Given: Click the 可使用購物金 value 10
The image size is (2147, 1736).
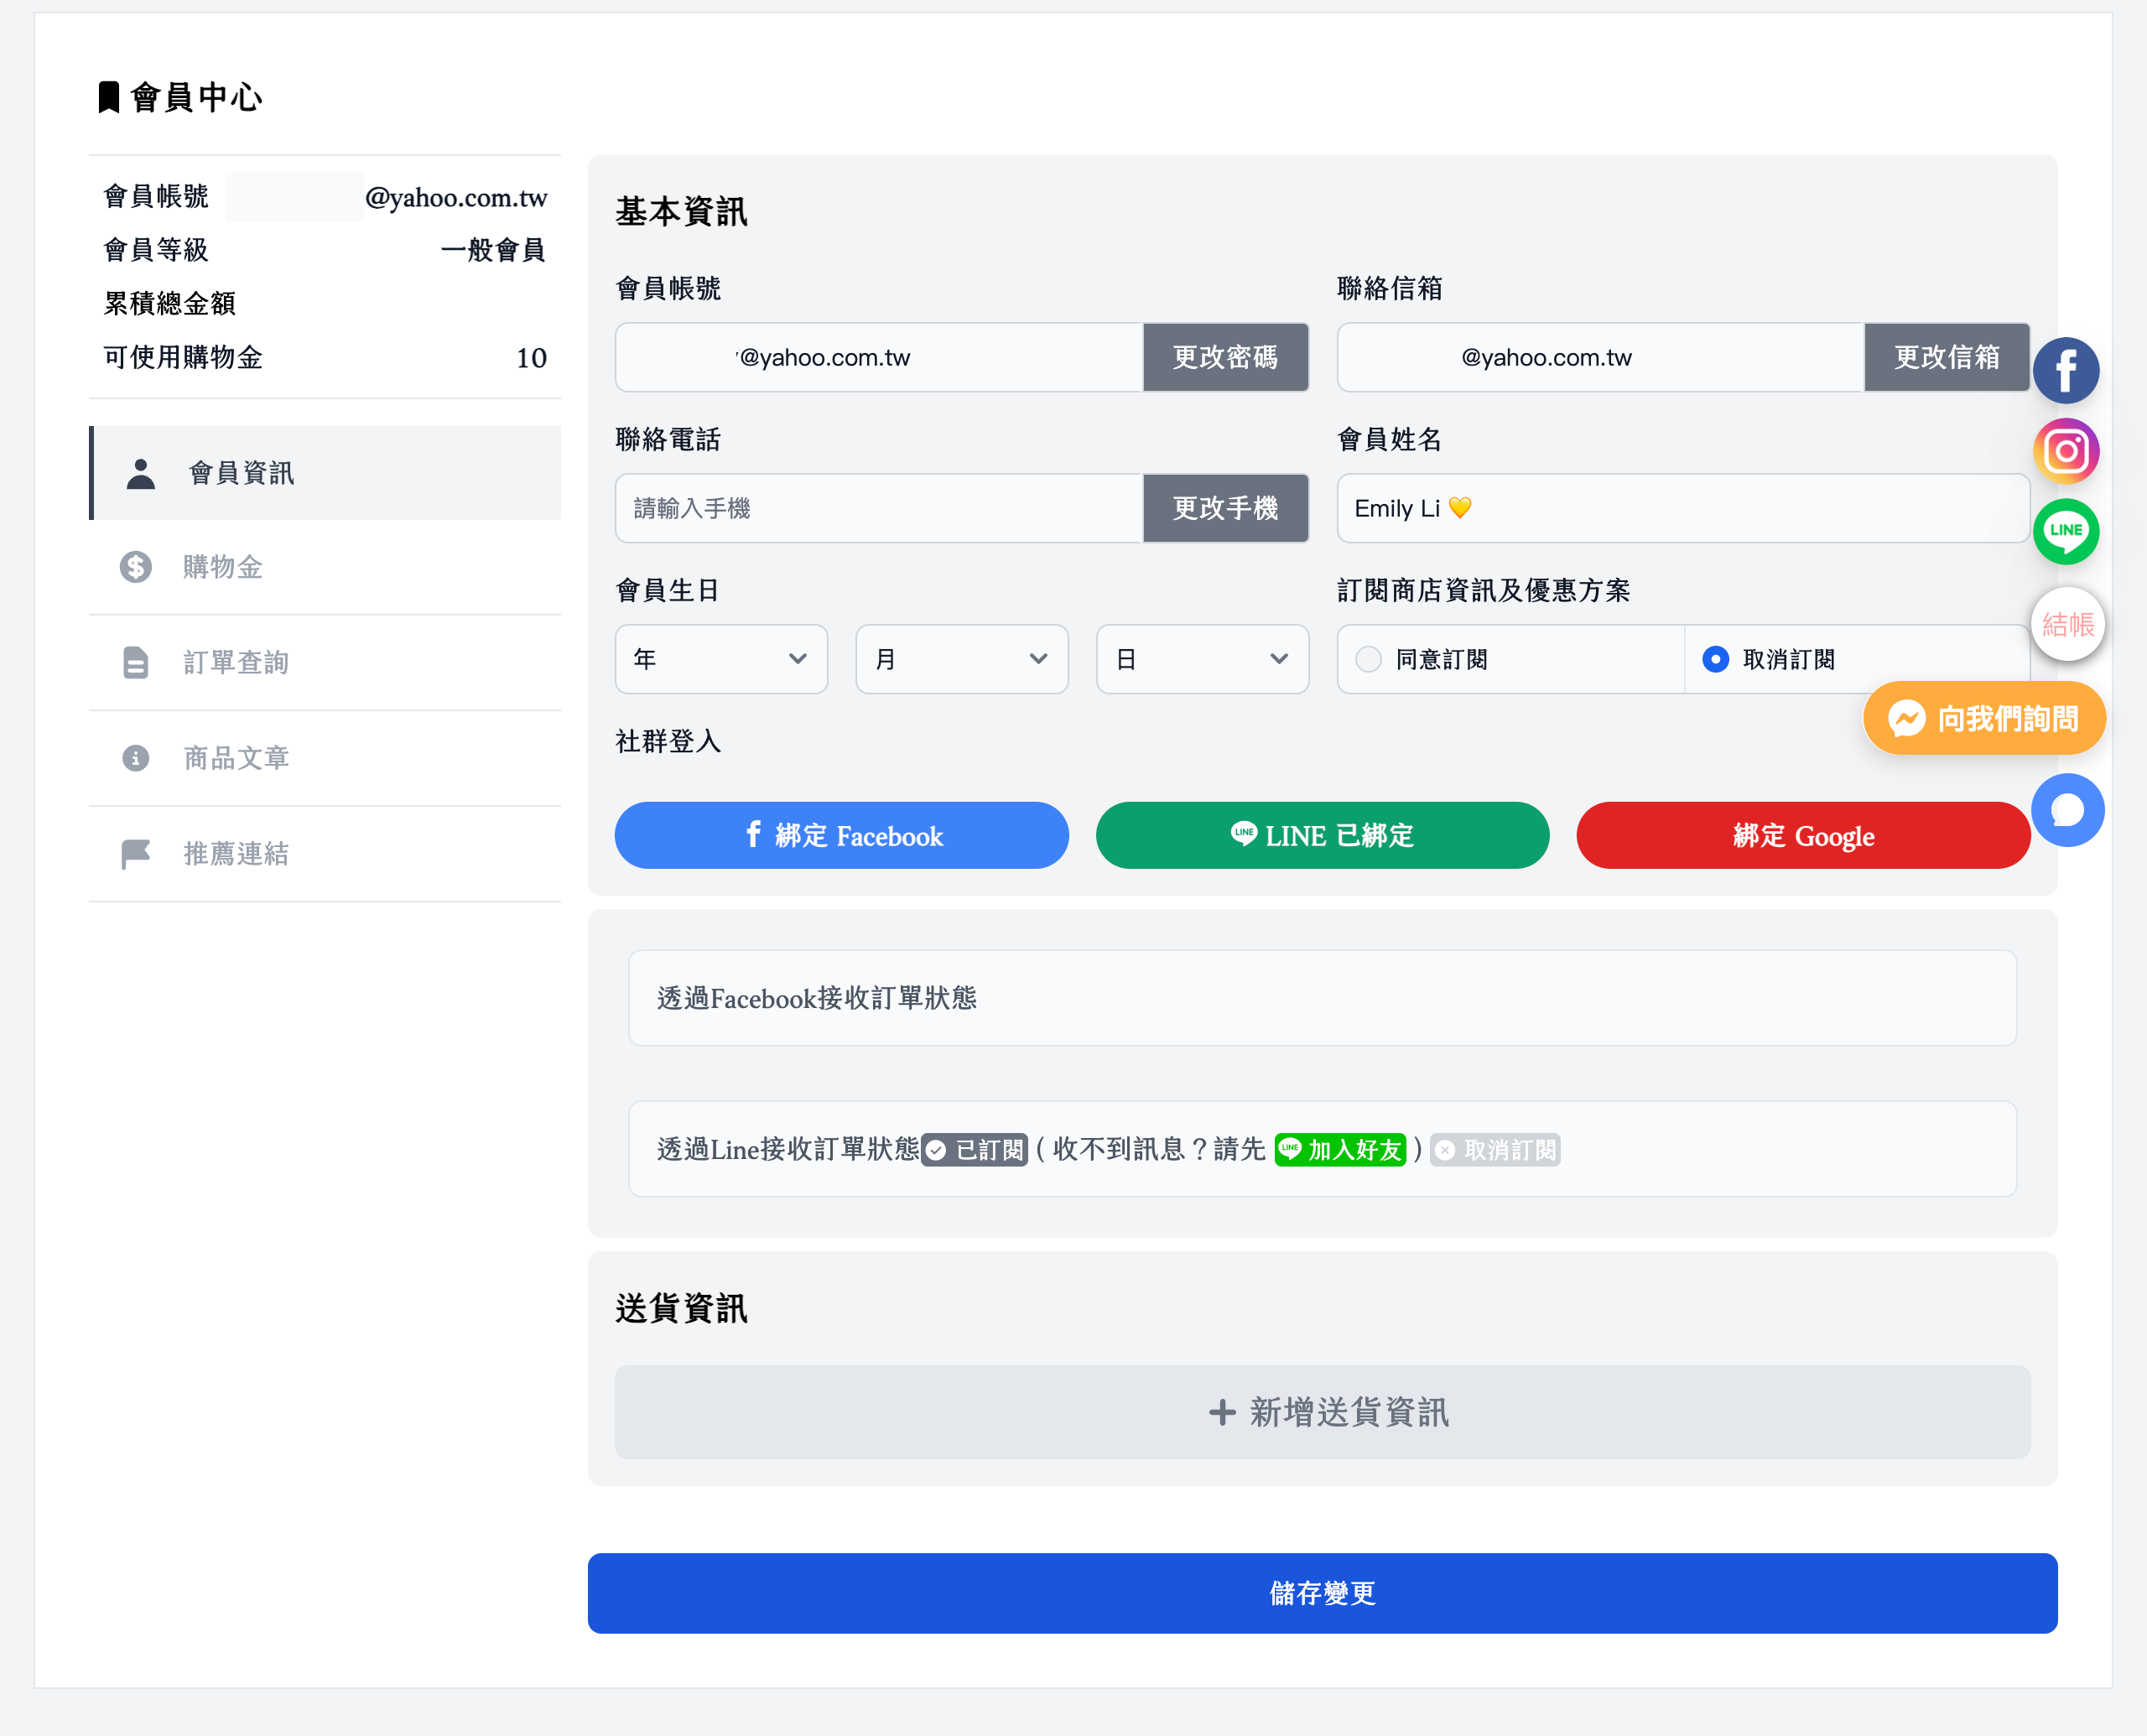Looking at the screenshot, I should click(531, 358).
